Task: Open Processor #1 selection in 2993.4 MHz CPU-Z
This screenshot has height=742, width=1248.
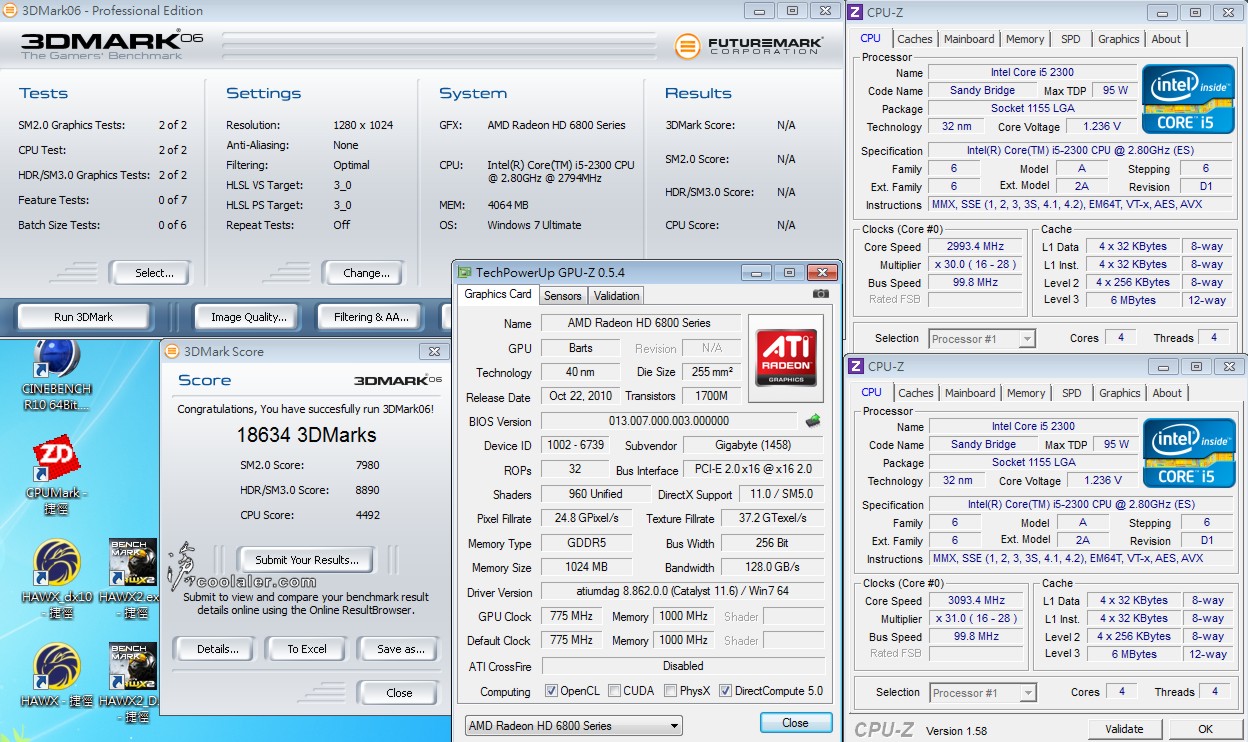Action: [x=982, y=339]
